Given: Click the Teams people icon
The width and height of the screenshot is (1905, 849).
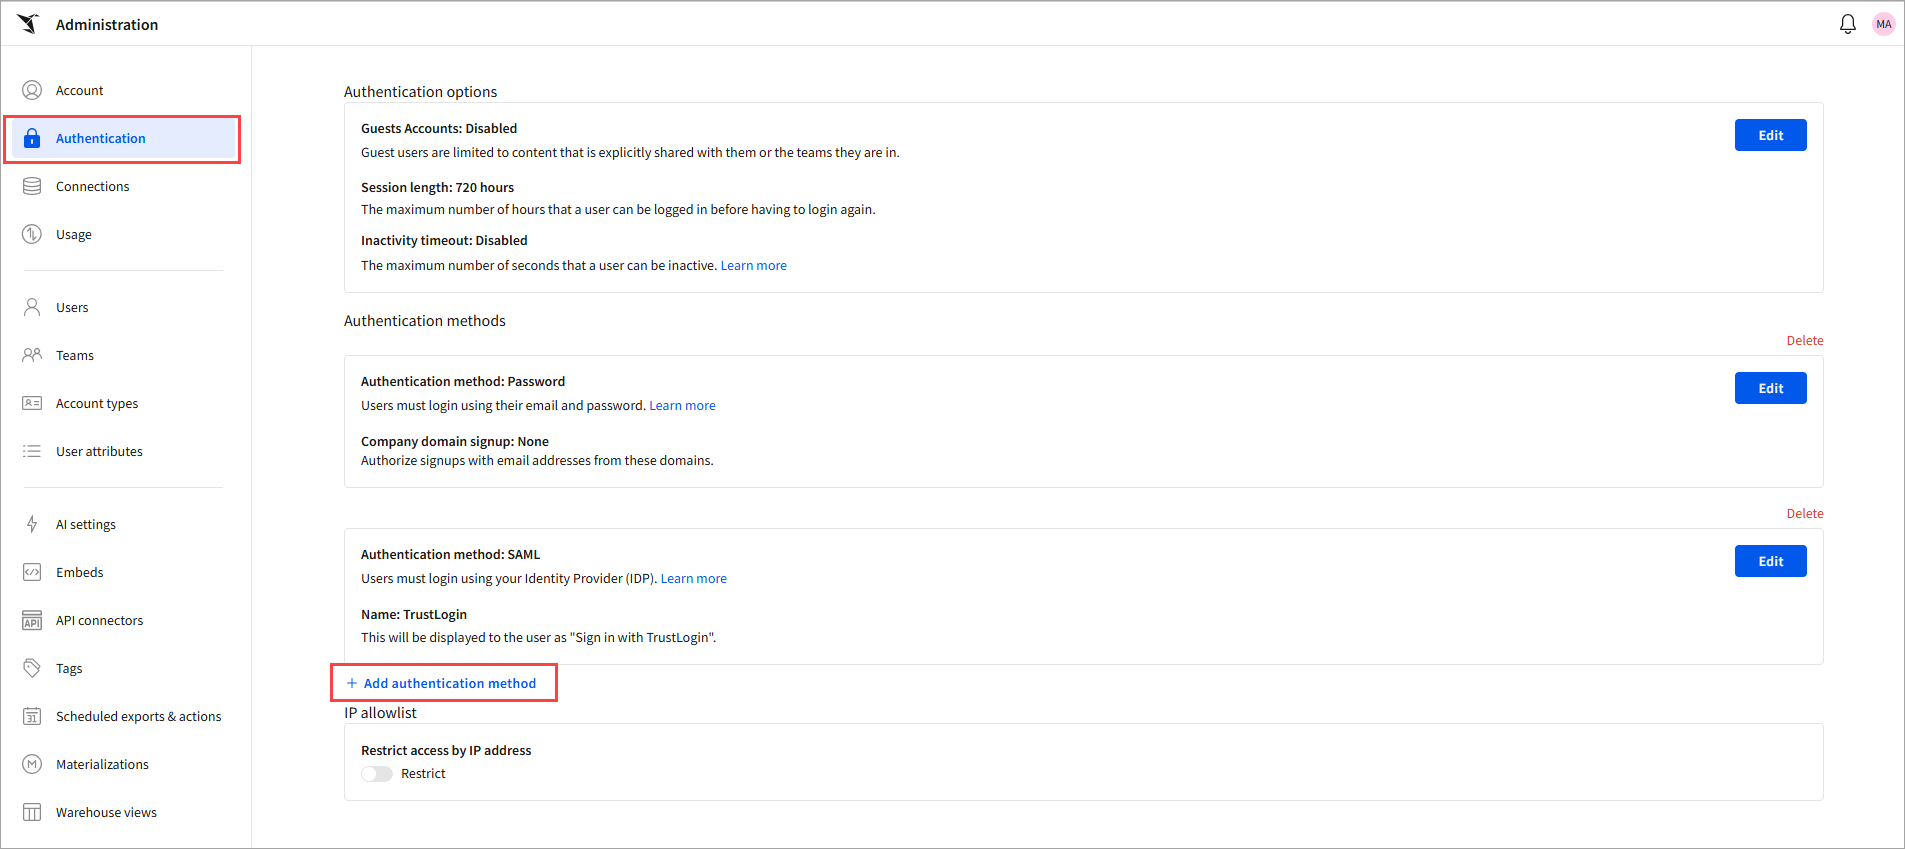Looking at the screenshot, I should [x=32, y=355].
